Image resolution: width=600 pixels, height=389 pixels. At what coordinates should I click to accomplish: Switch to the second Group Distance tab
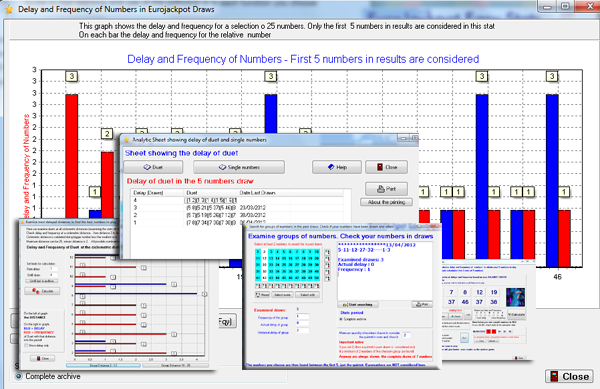(x=176, y=366)
